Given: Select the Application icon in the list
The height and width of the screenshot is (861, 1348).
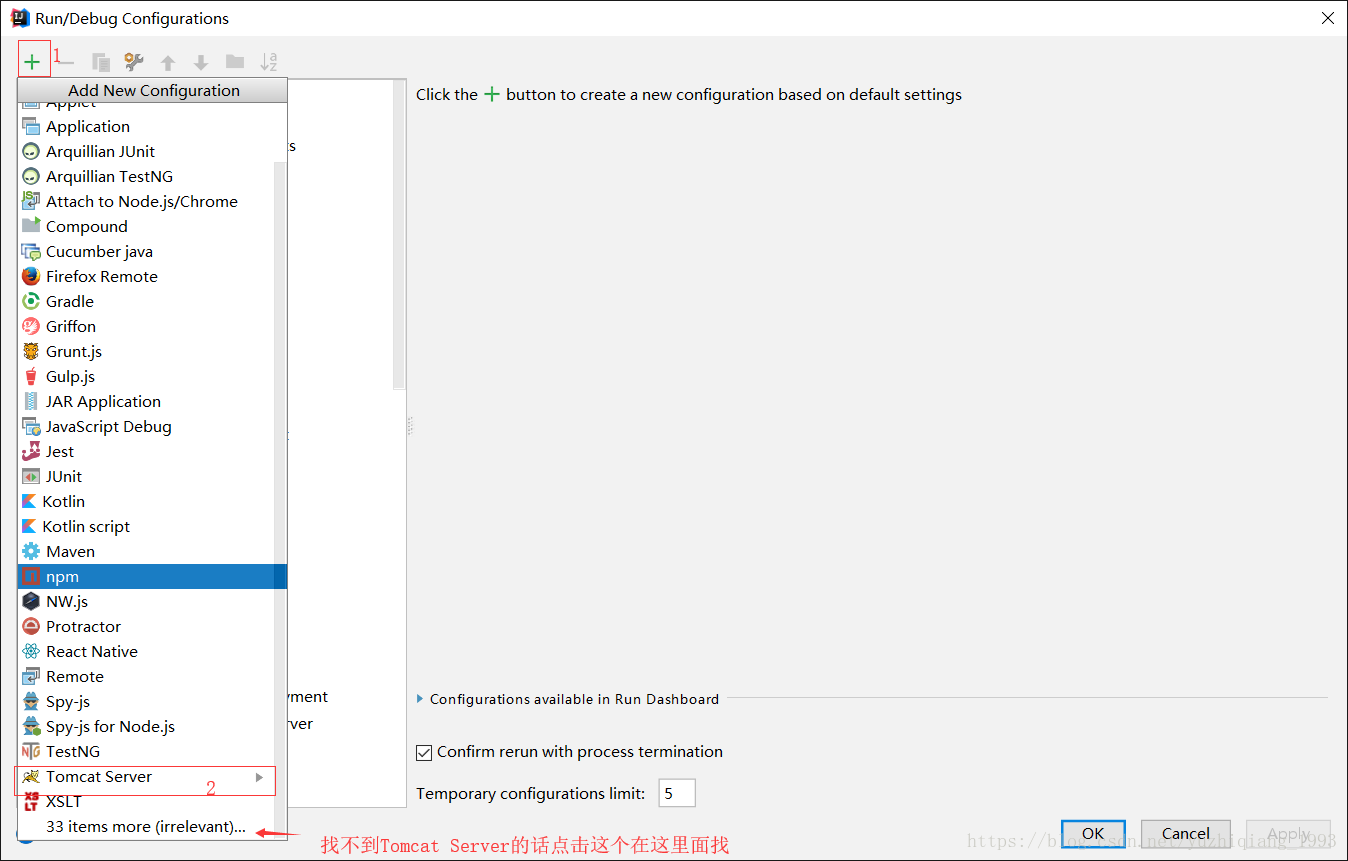Looking at the screenshot, I should pos(31,126).
